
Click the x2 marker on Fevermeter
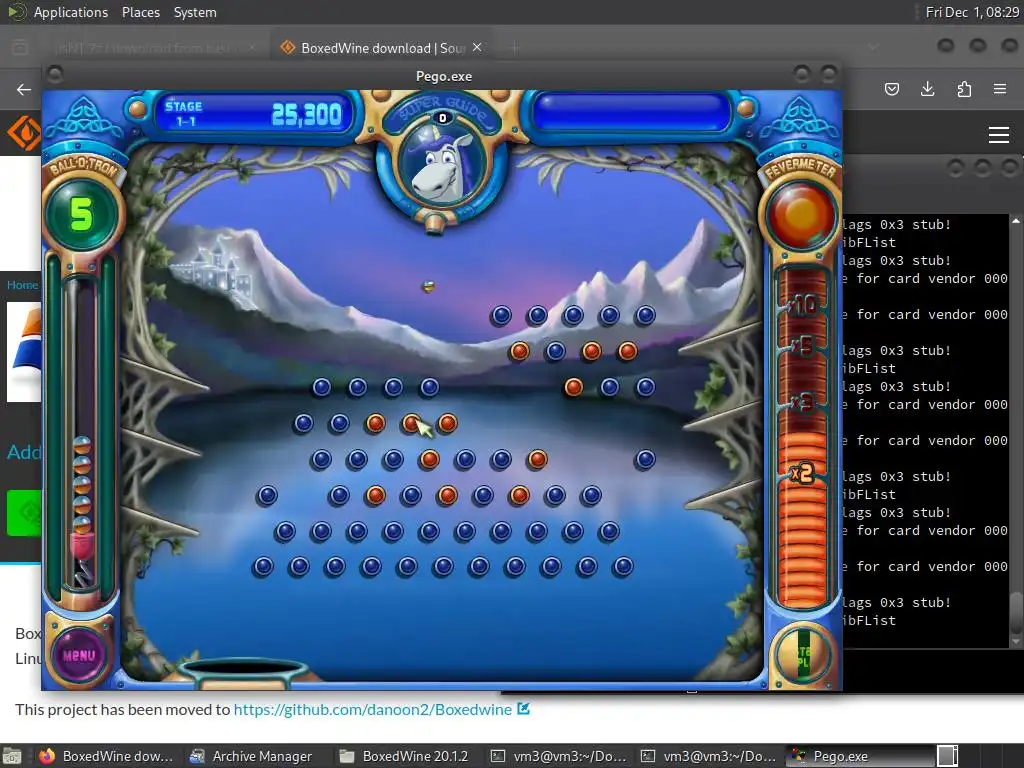click(x=802, y=472)
